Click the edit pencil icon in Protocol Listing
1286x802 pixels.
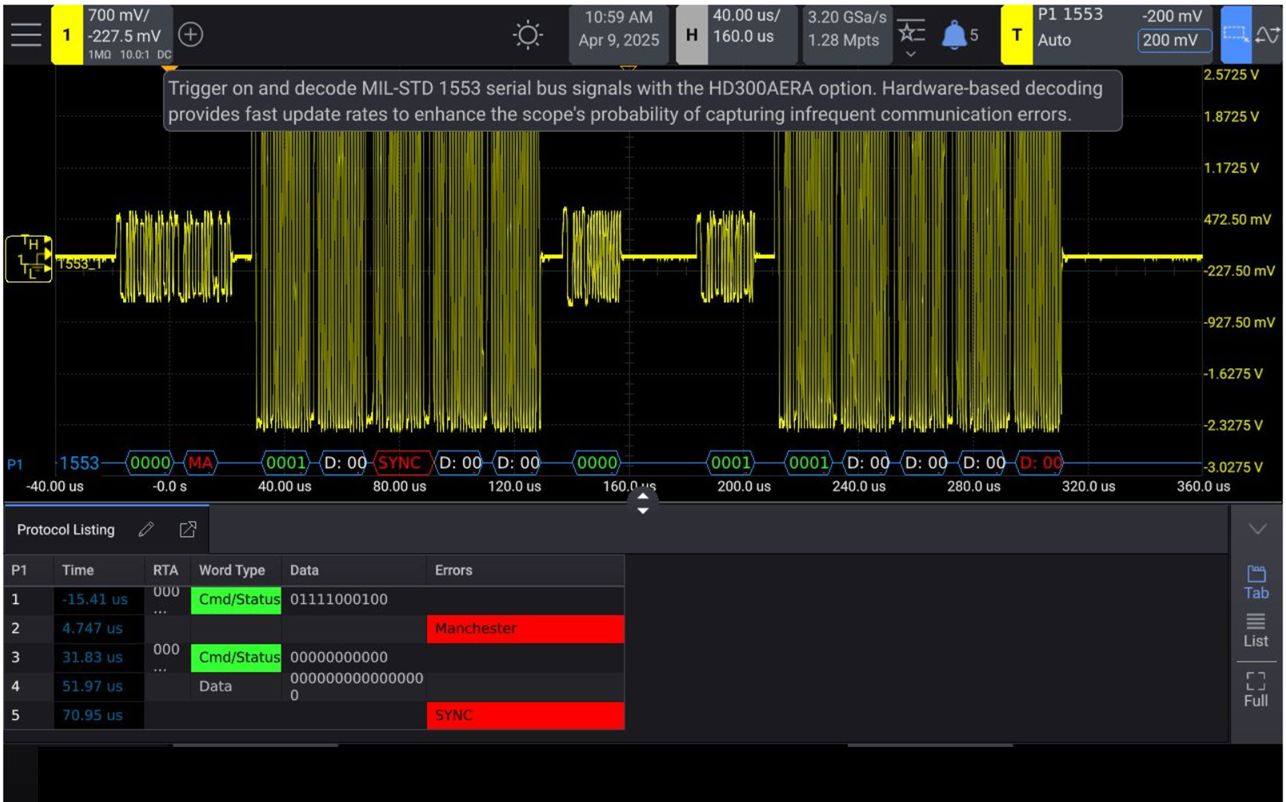pyautogui.click(x=146, y=529)
